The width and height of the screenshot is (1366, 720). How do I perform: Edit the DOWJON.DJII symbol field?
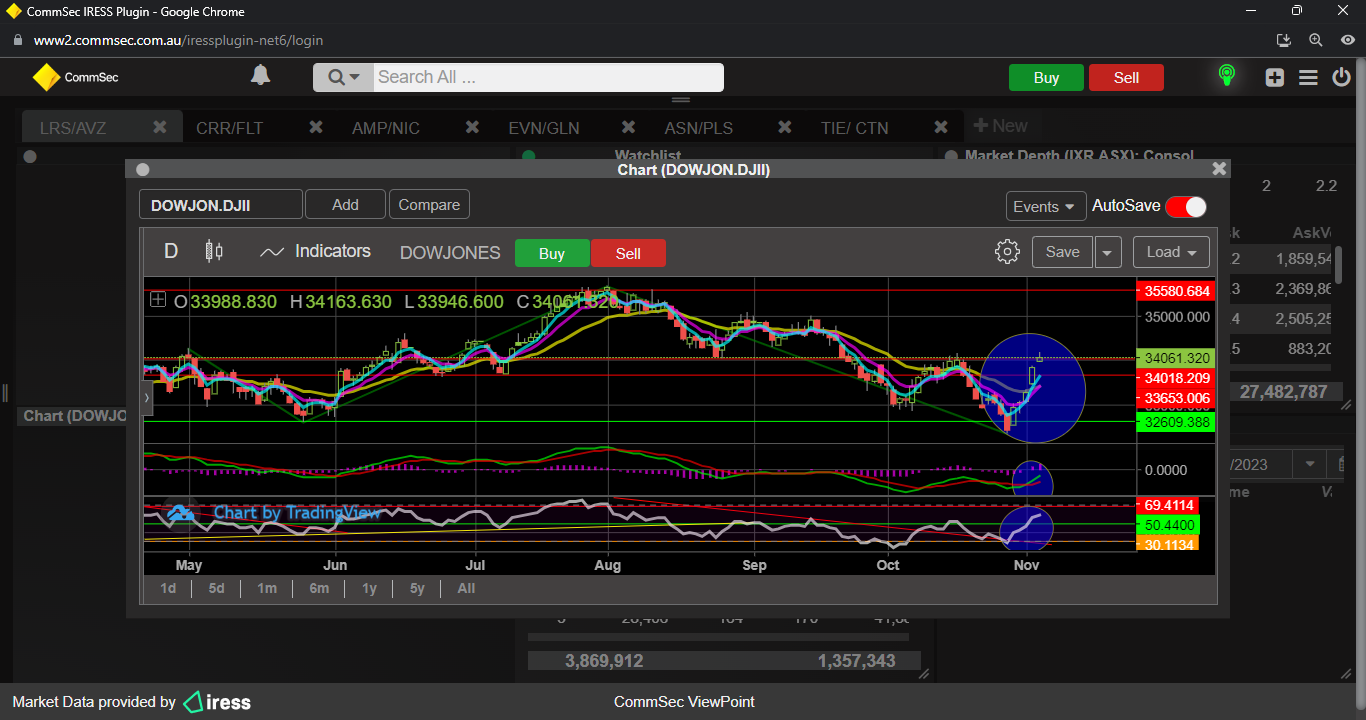(220, 205)
